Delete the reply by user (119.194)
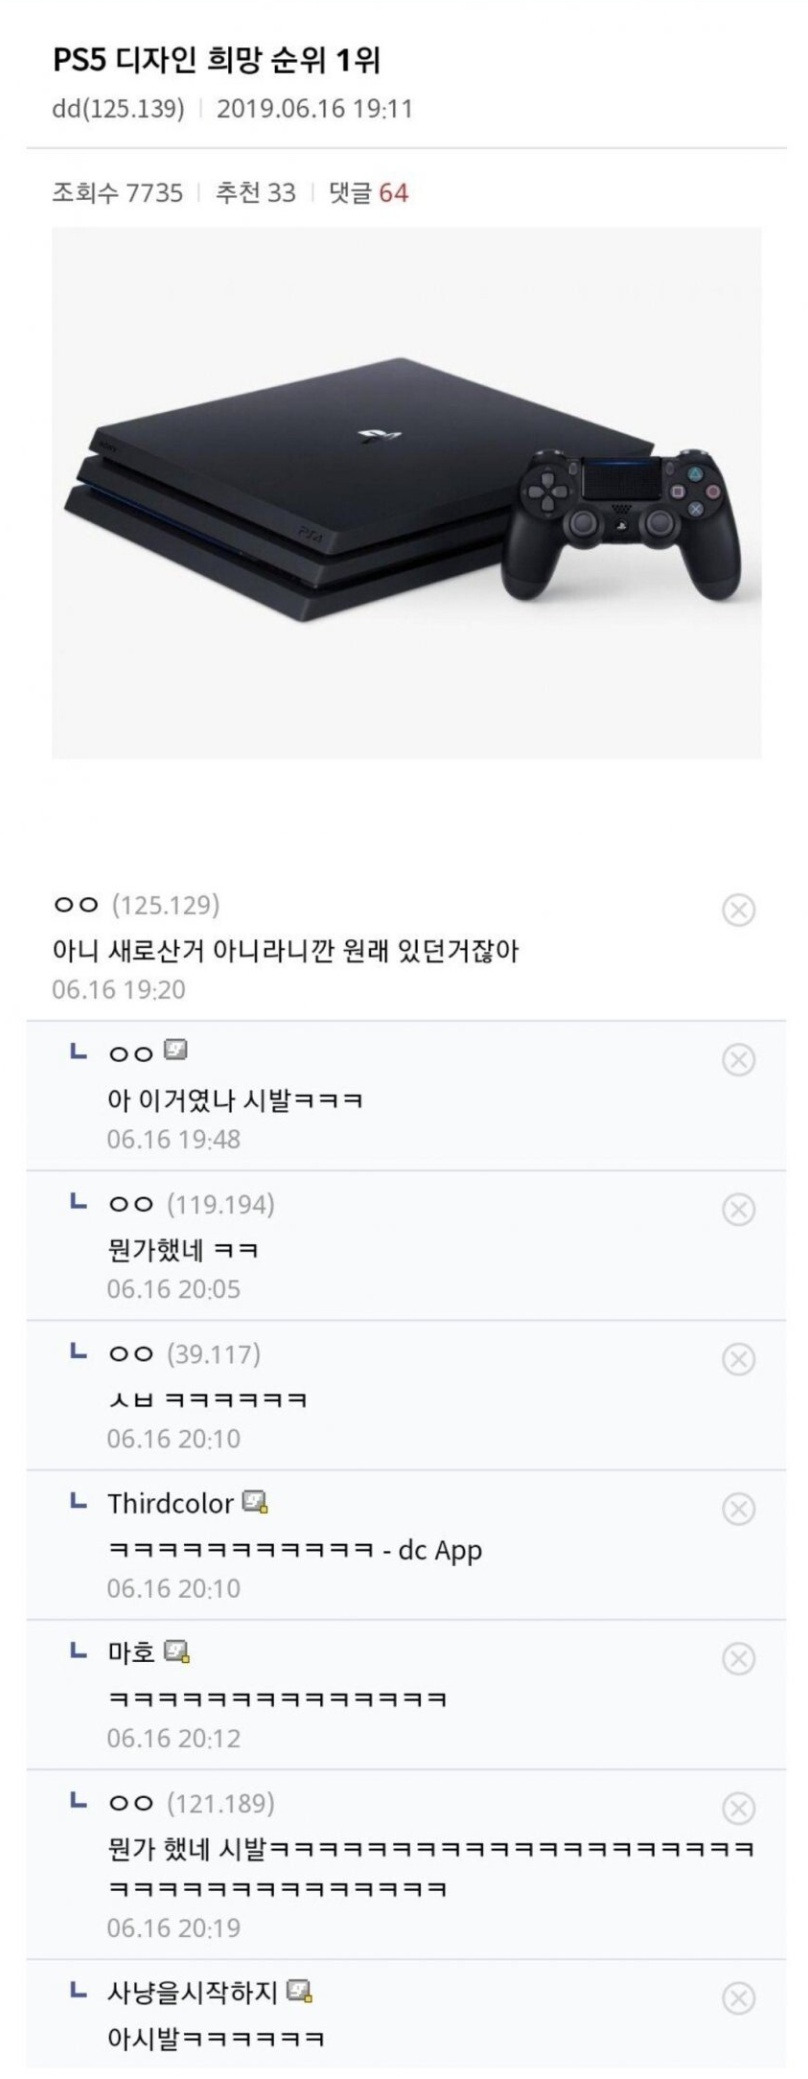Viewport: 808px width, 2079px height. pyautogui.click(x=738, y=1210)
